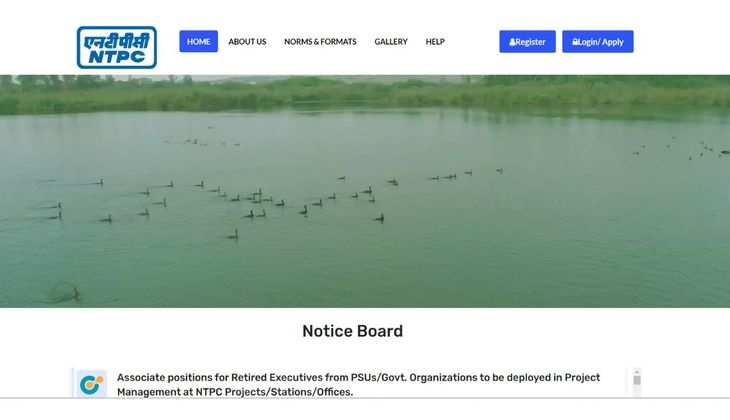Click the person icon inside Register button
Image resolution: width=730 pixels, height=420 pixels.
click(x=513, y=42)
